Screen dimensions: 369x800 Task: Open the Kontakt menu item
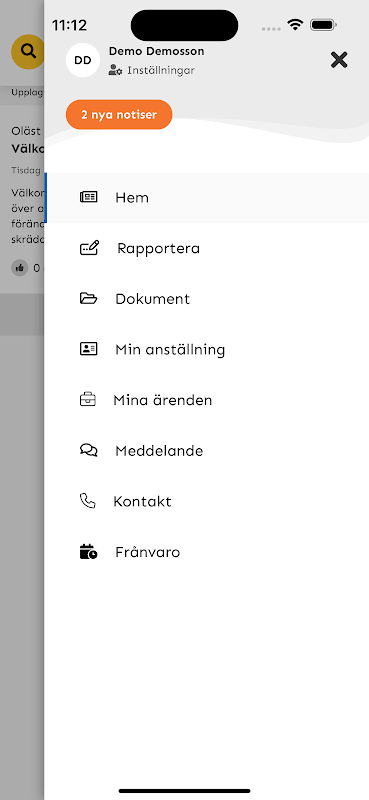(207, 501)
